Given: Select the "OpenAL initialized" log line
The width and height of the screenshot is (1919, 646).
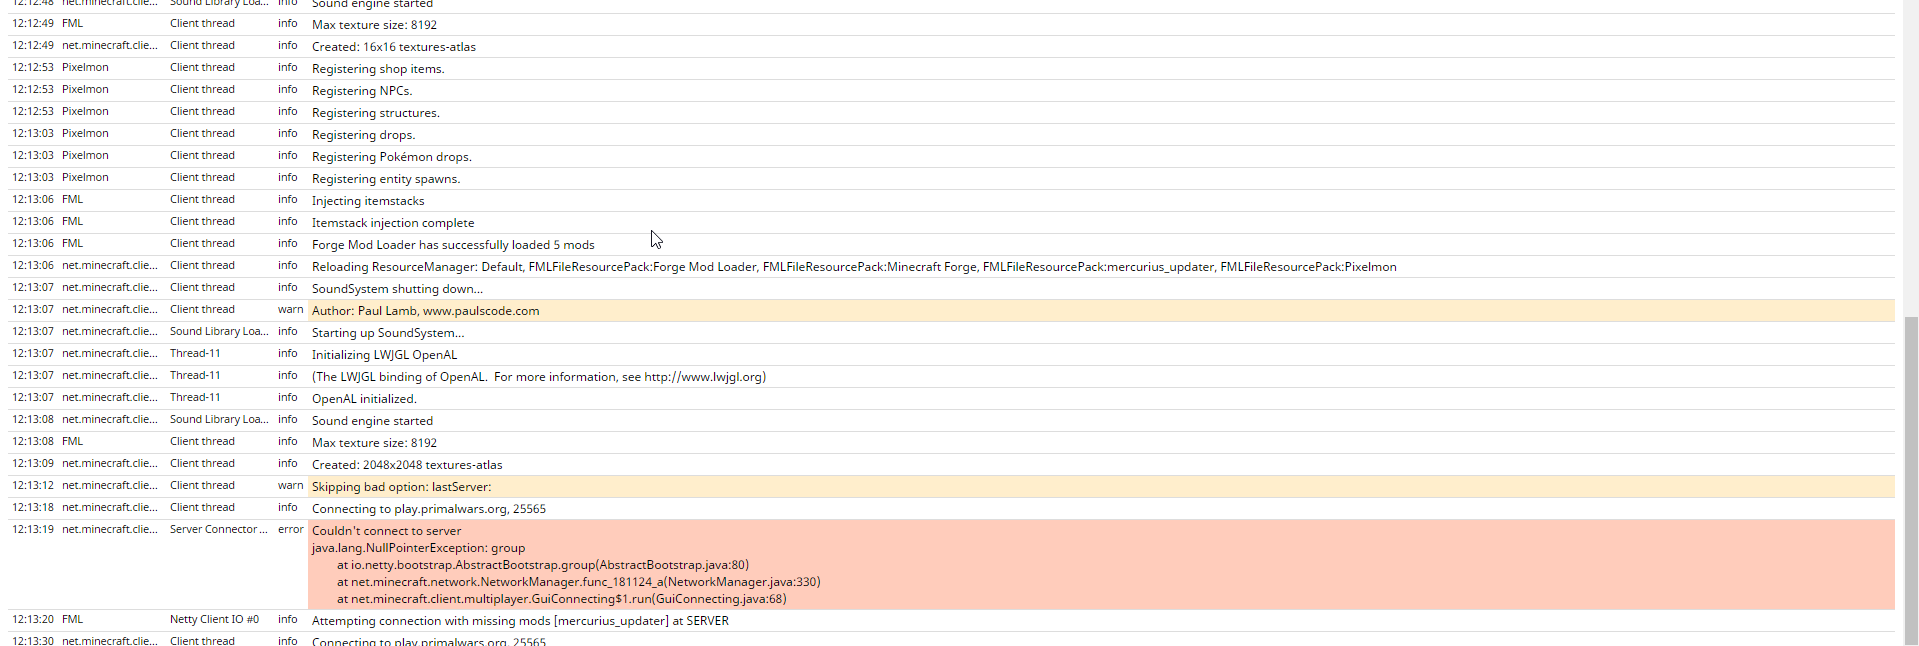Looking at the screenshot, I should tap(364, 399).
